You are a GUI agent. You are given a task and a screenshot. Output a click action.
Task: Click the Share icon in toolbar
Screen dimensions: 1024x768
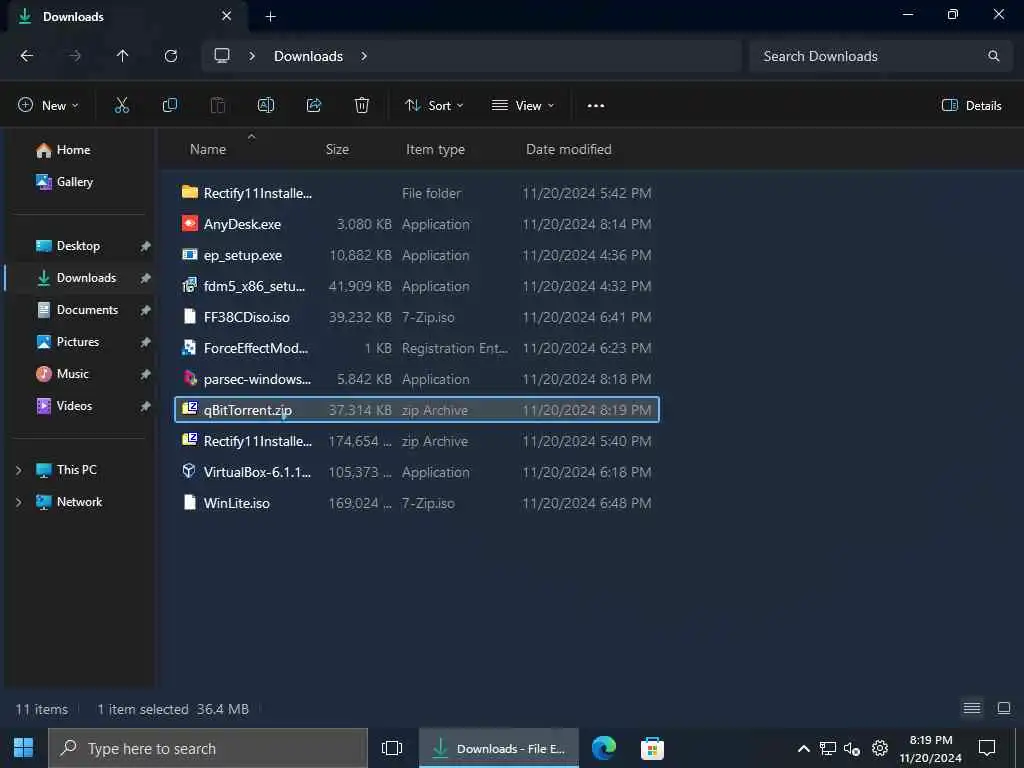click(314, 105)
